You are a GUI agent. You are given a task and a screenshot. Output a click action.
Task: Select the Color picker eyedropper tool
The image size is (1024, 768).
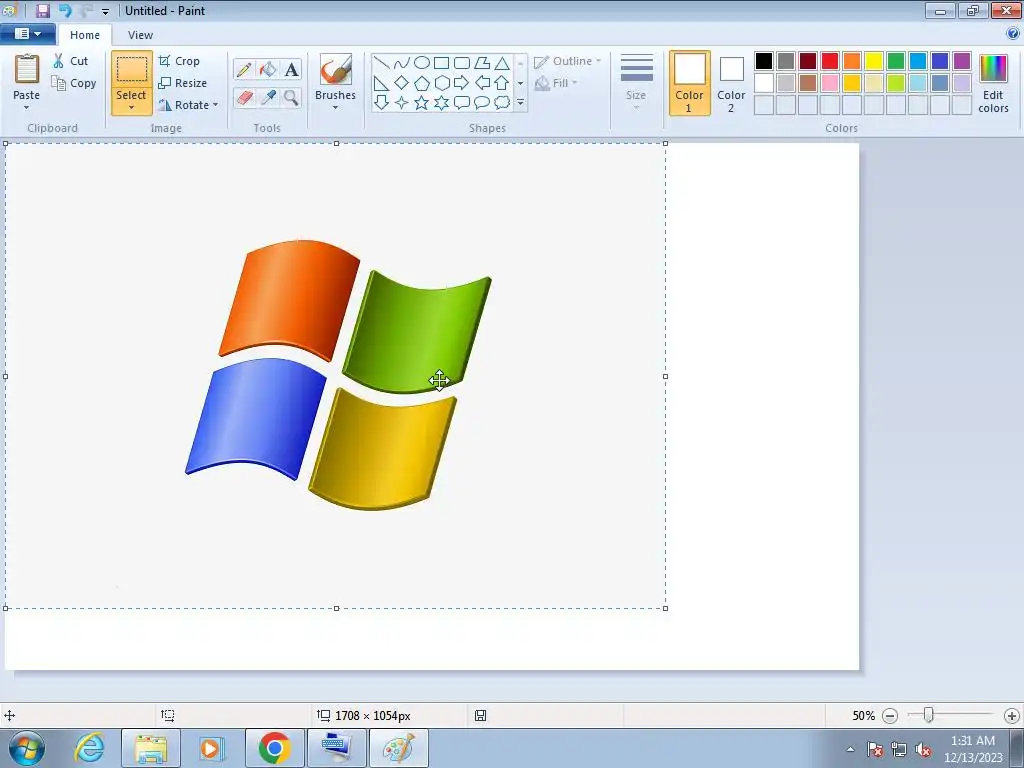pyautogui.click(x=268, y=97)
